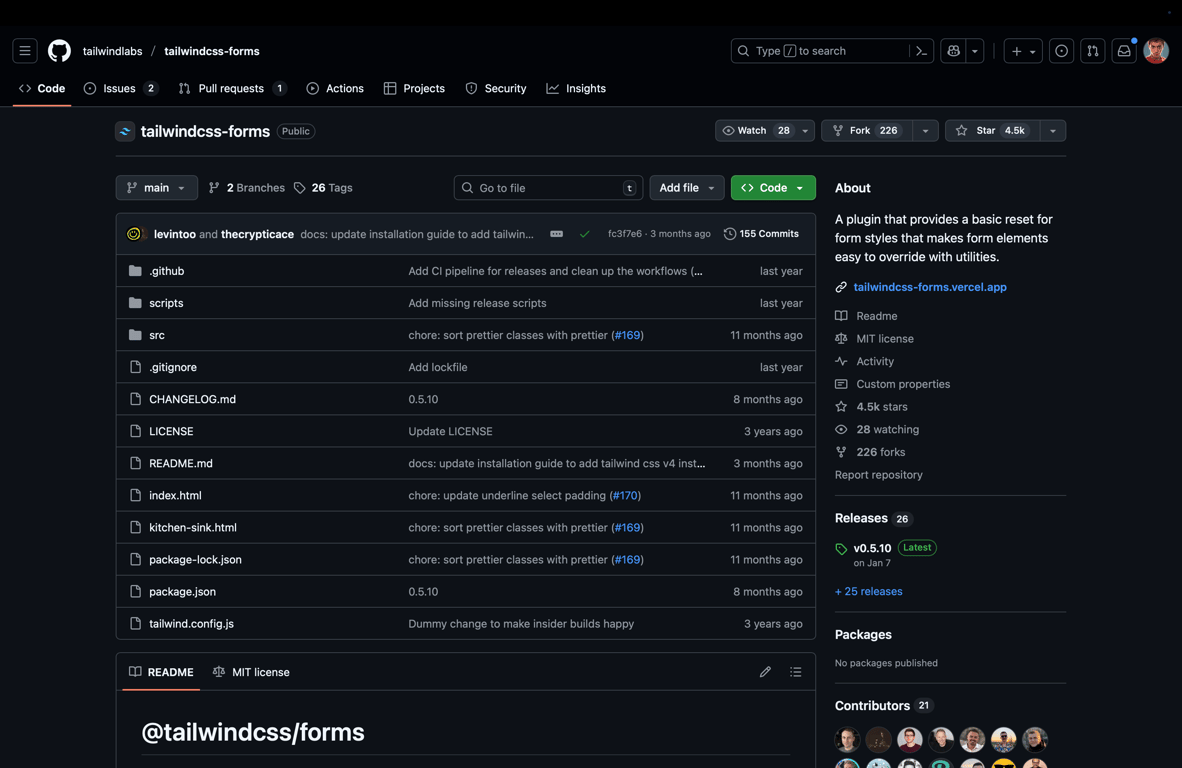View + 25 releases link
The height and width of the screenshot is (768, 1182).
pos(868,591)
